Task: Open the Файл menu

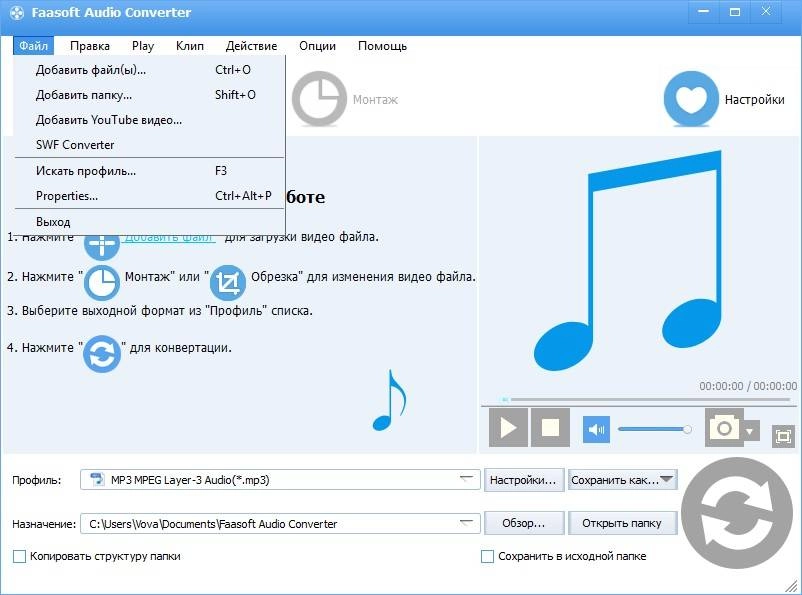Action: click(33, 46)
